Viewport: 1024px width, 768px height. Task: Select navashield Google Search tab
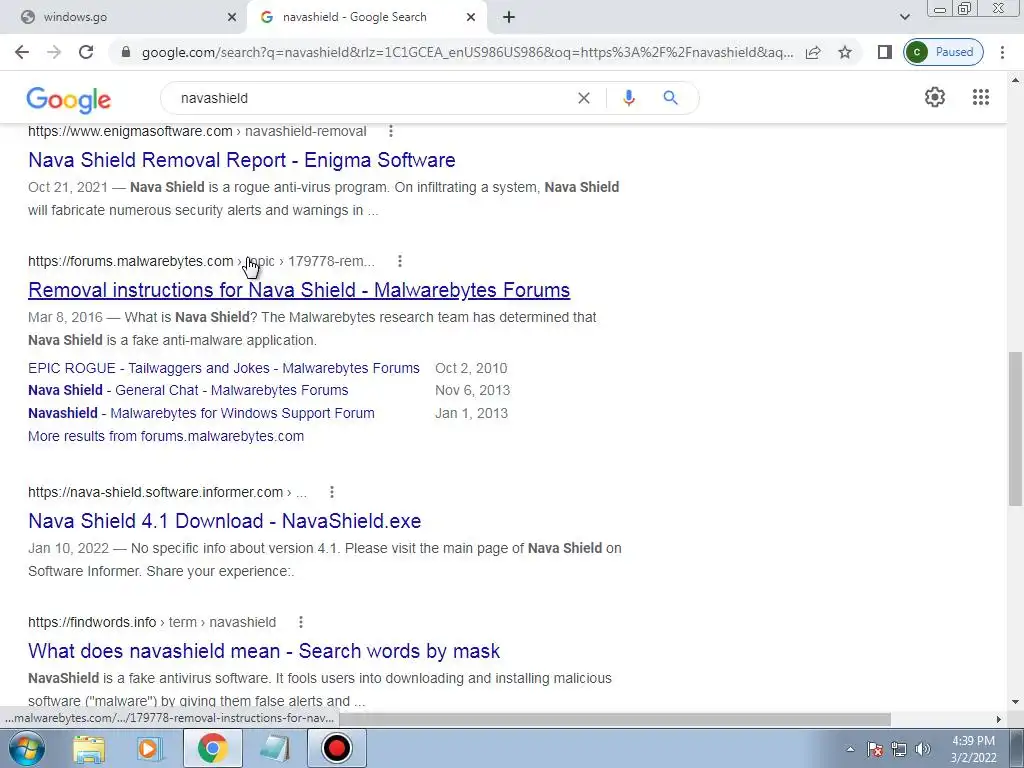366,17
